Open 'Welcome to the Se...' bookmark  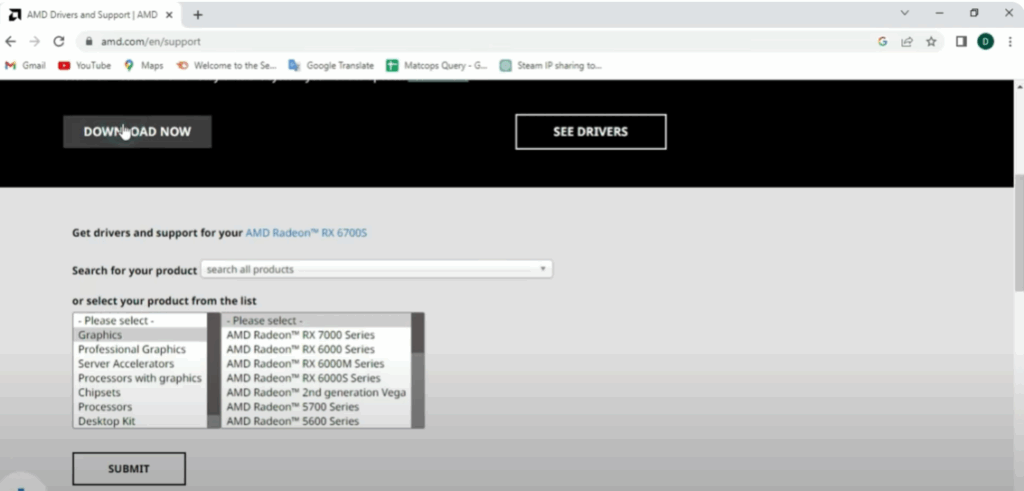click(x=227, y=65)
